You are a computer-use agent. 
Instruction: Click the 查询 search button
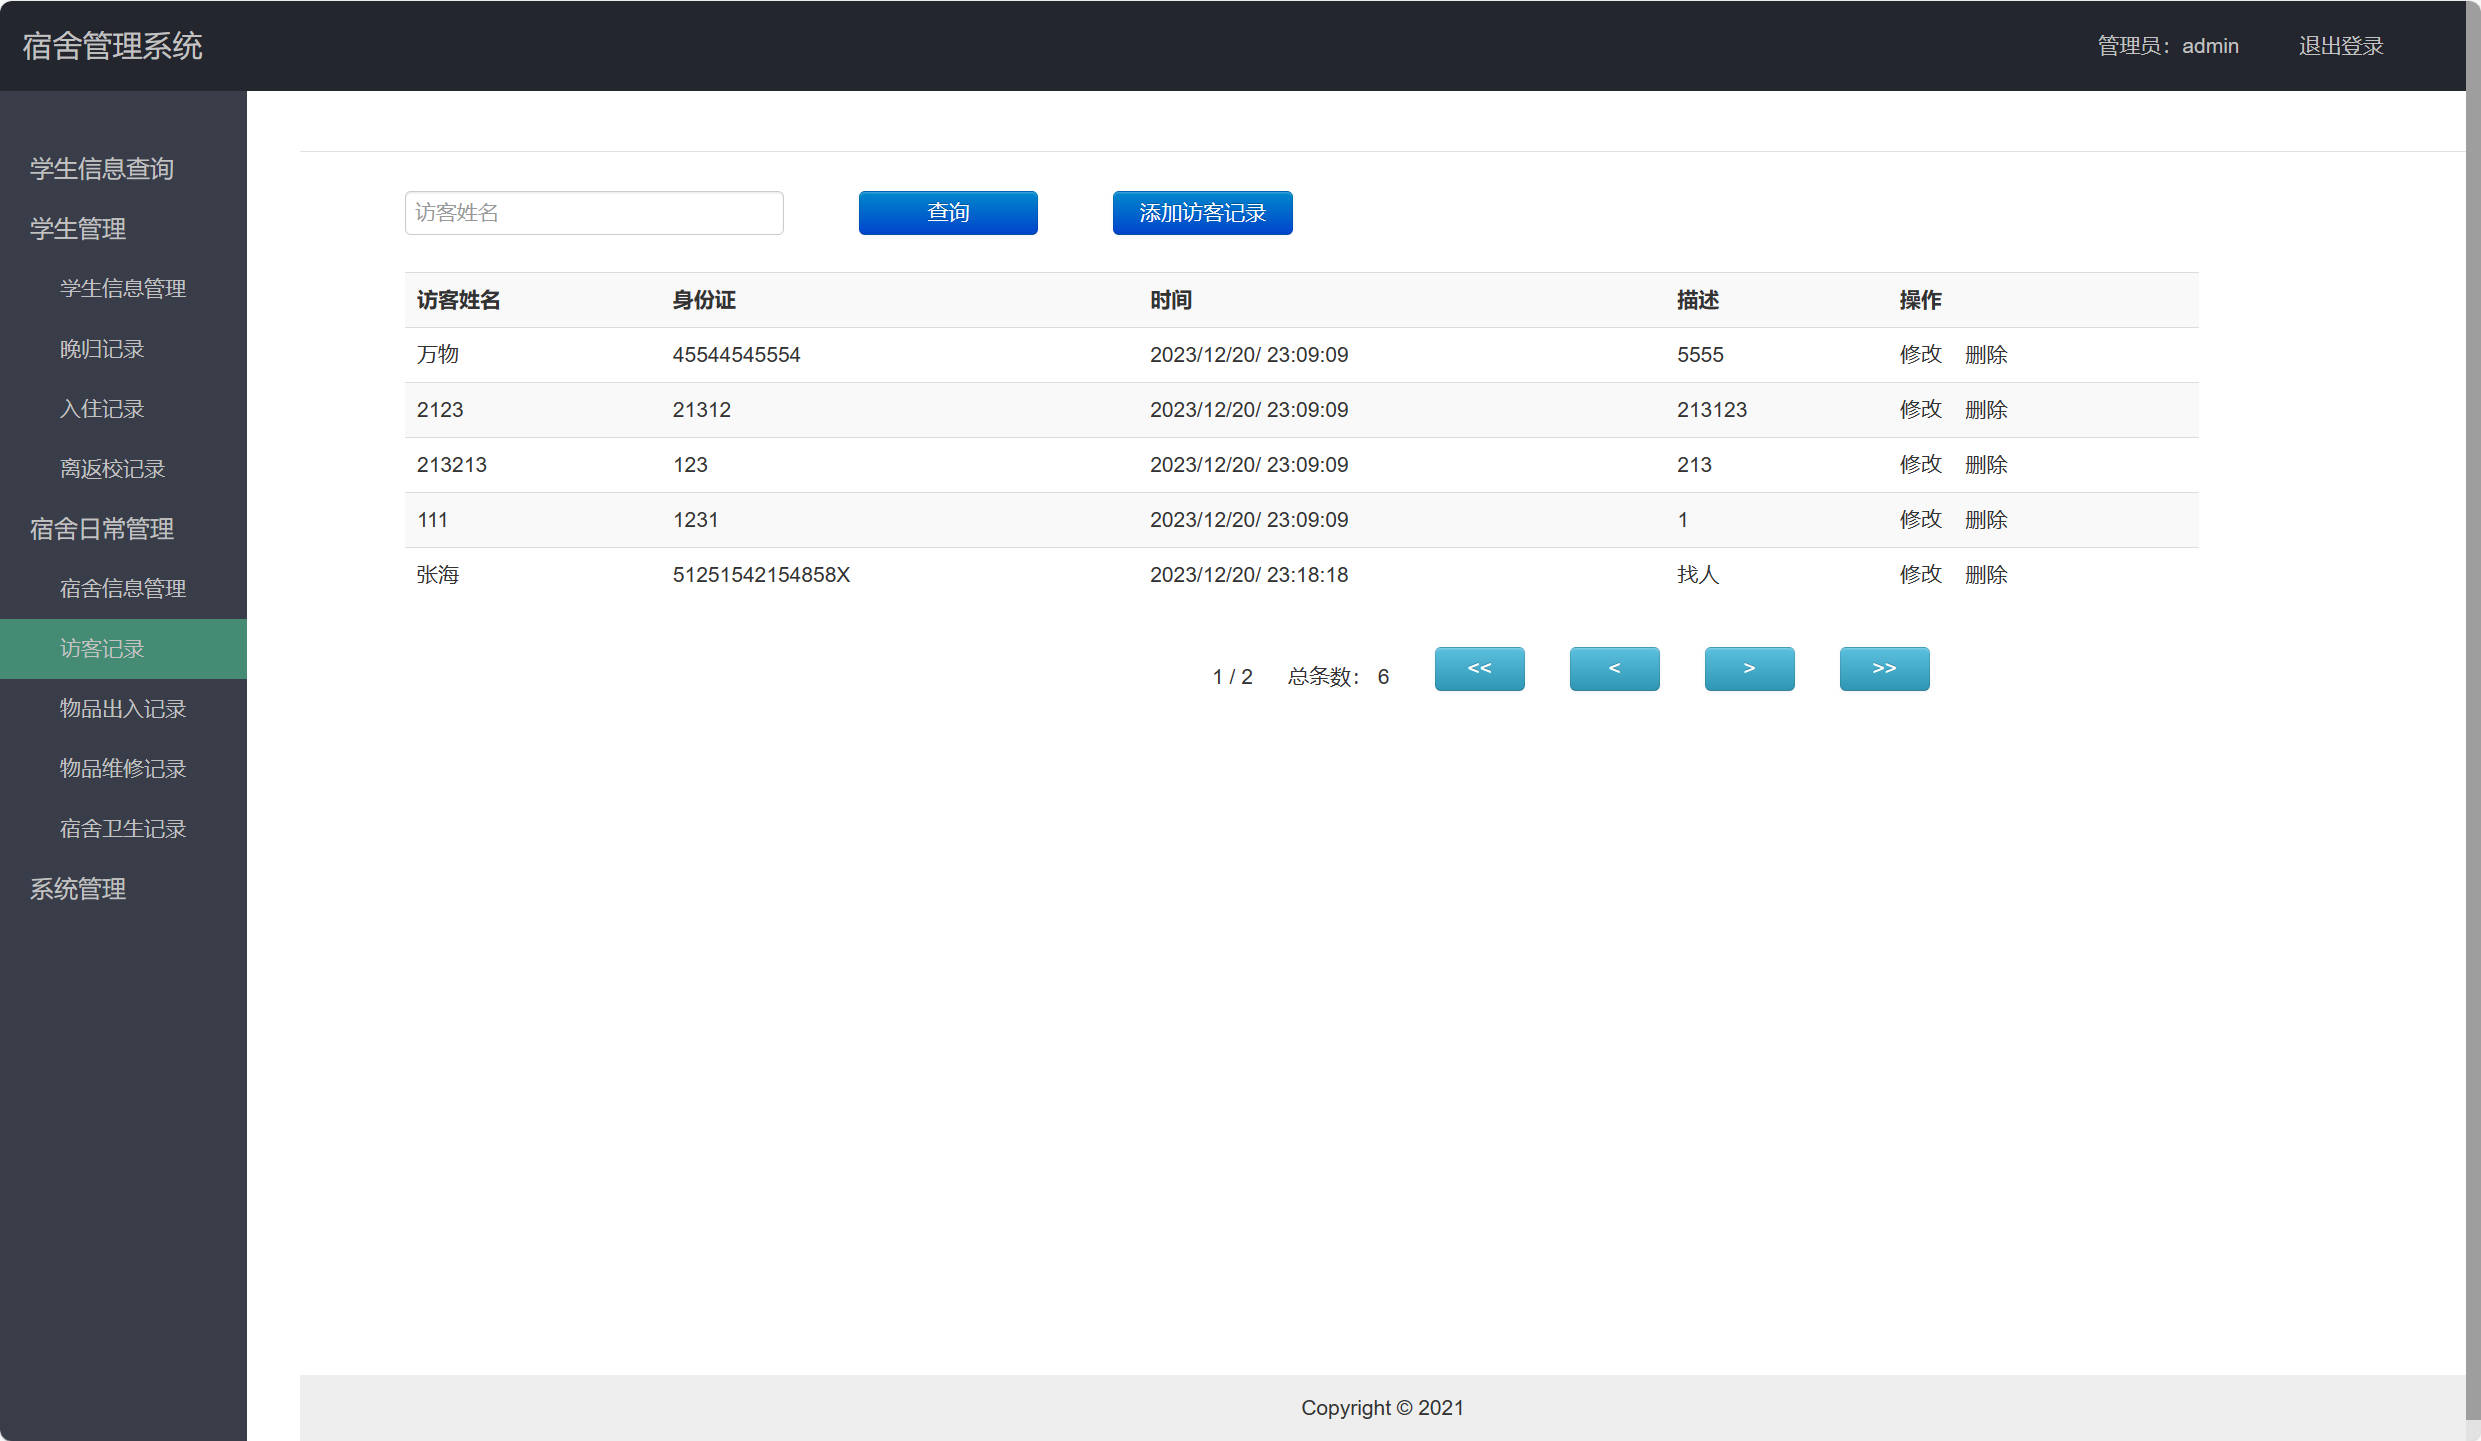(x=947, y=213)
